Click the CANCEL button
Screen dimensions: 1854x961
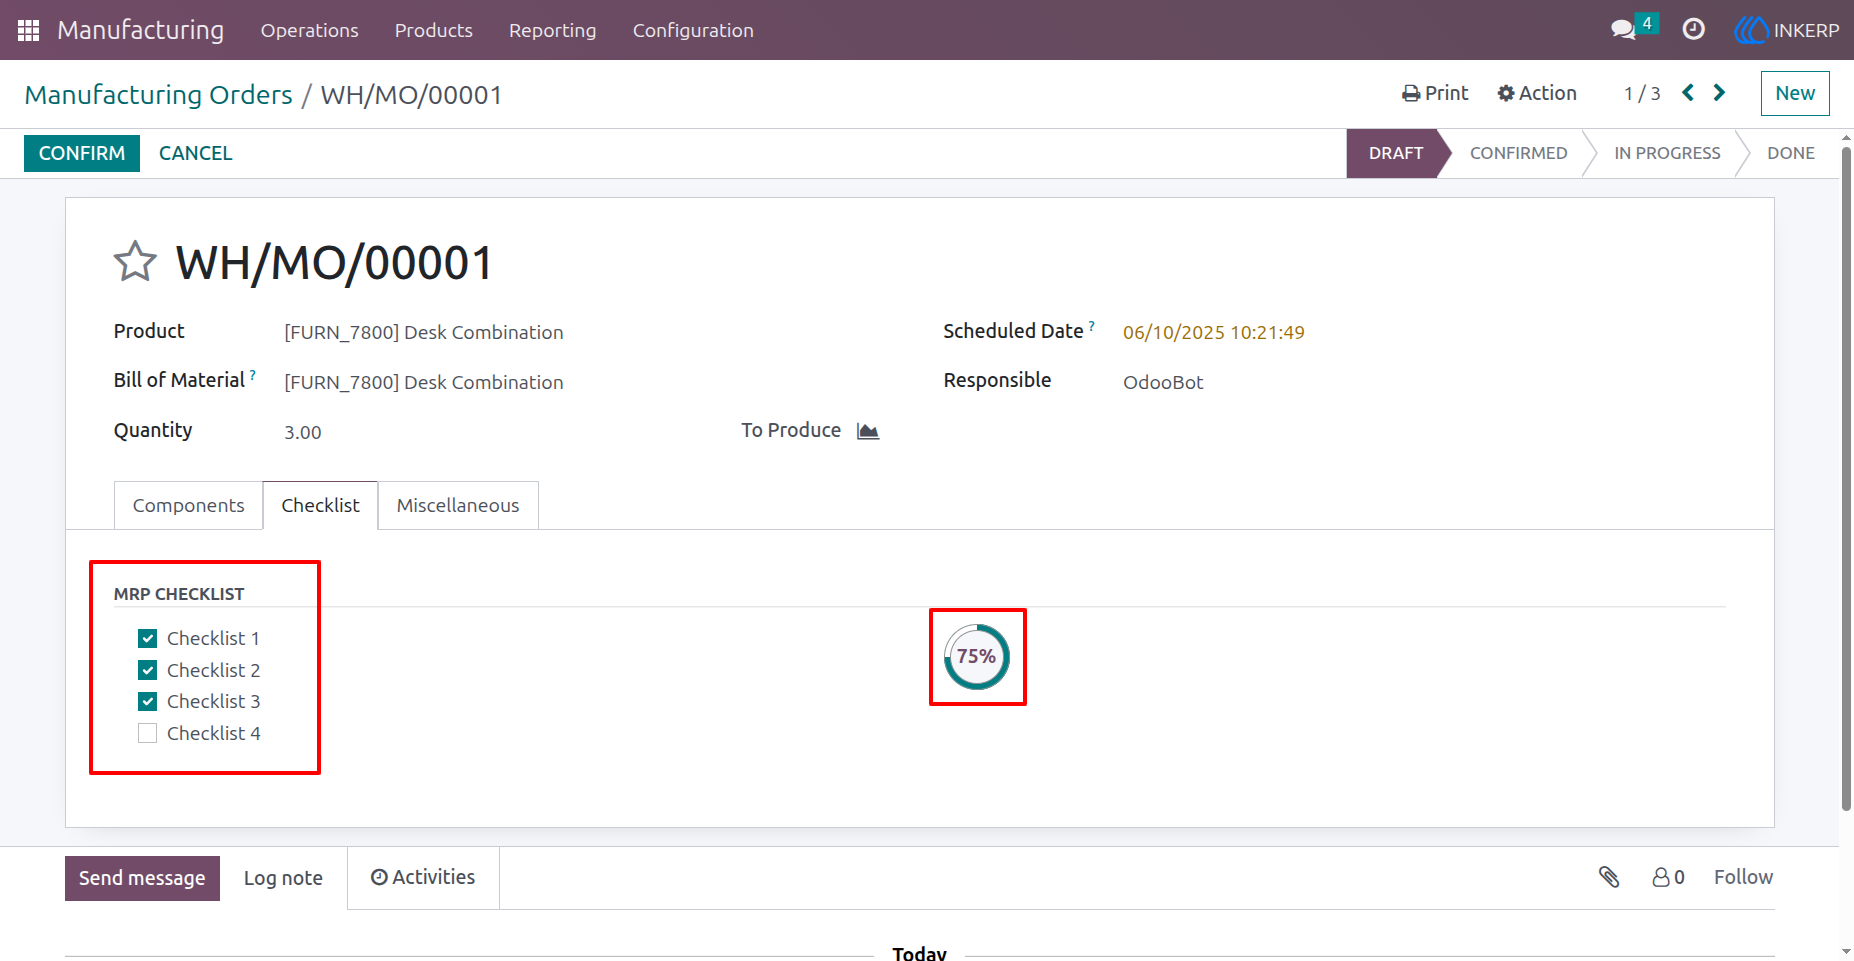pos(195,153)
